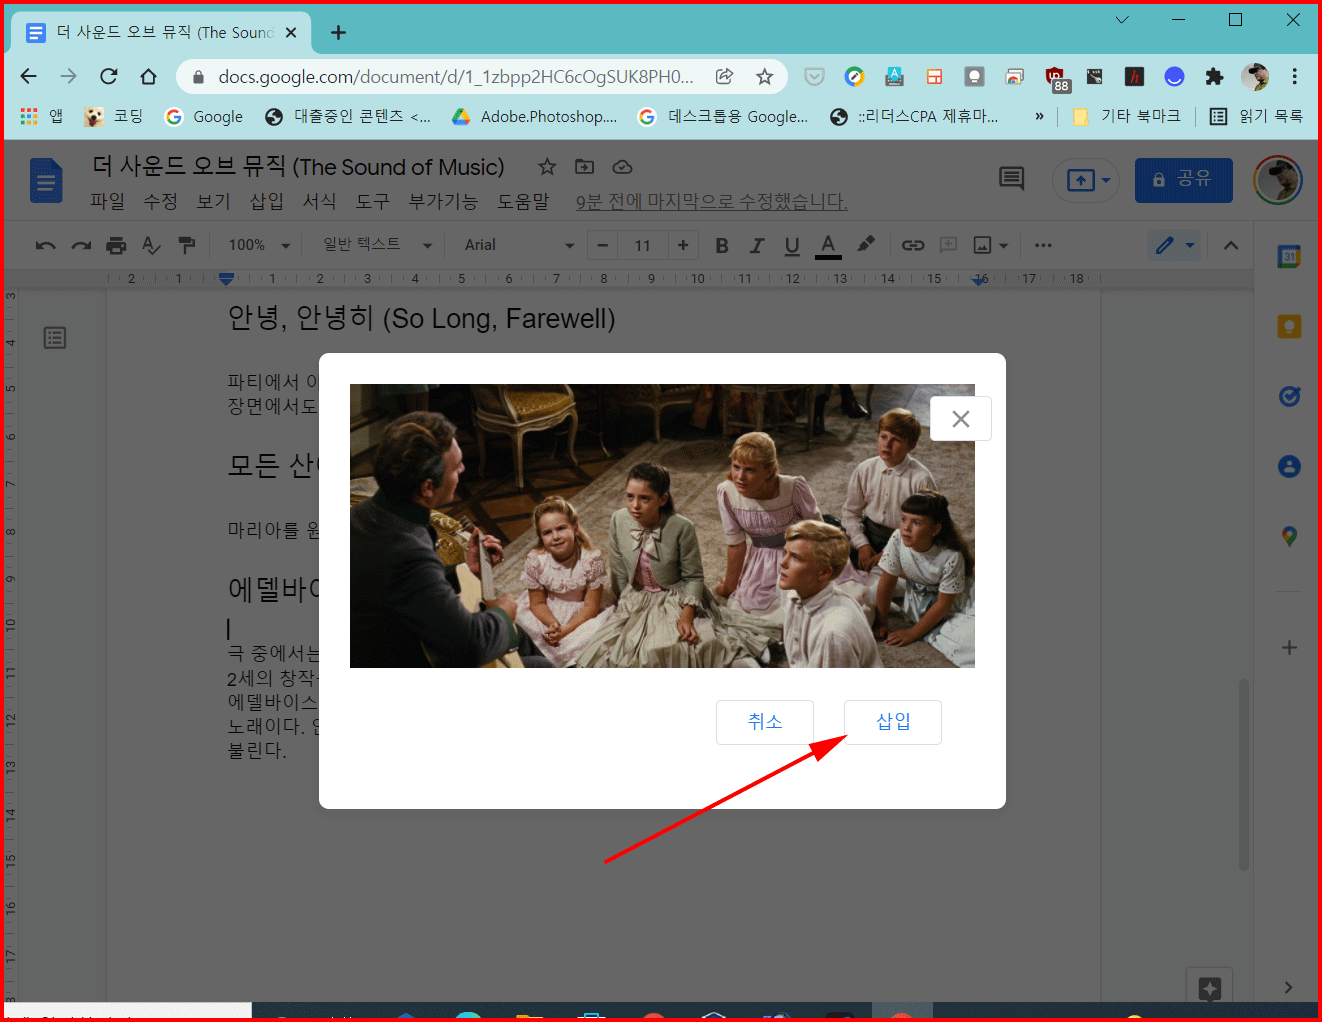Open the 삽입 menu in menu bar
The height and width of the screenshot is (1022, 1322).
pyautogui.click(x=266, y=201)
